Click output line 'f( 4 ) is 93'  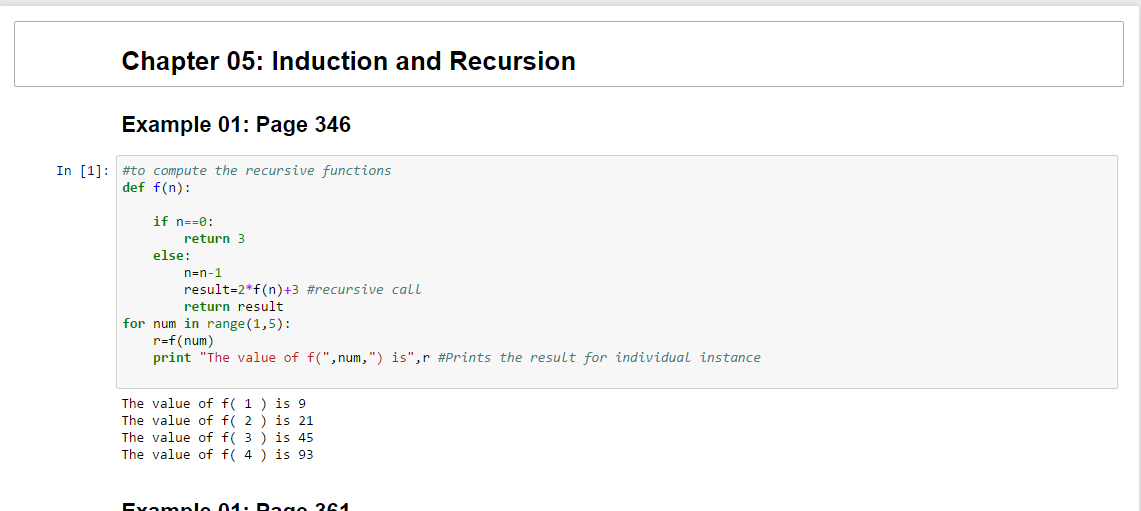[217, 455]
